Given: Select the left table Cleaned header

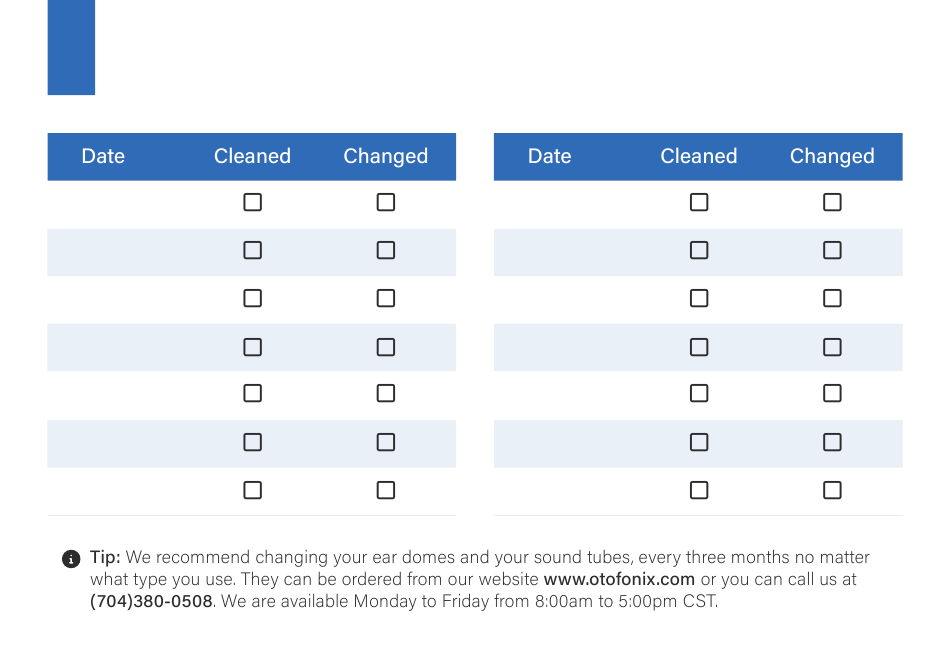Looking at the screenshot, I should tap(253, 156).
